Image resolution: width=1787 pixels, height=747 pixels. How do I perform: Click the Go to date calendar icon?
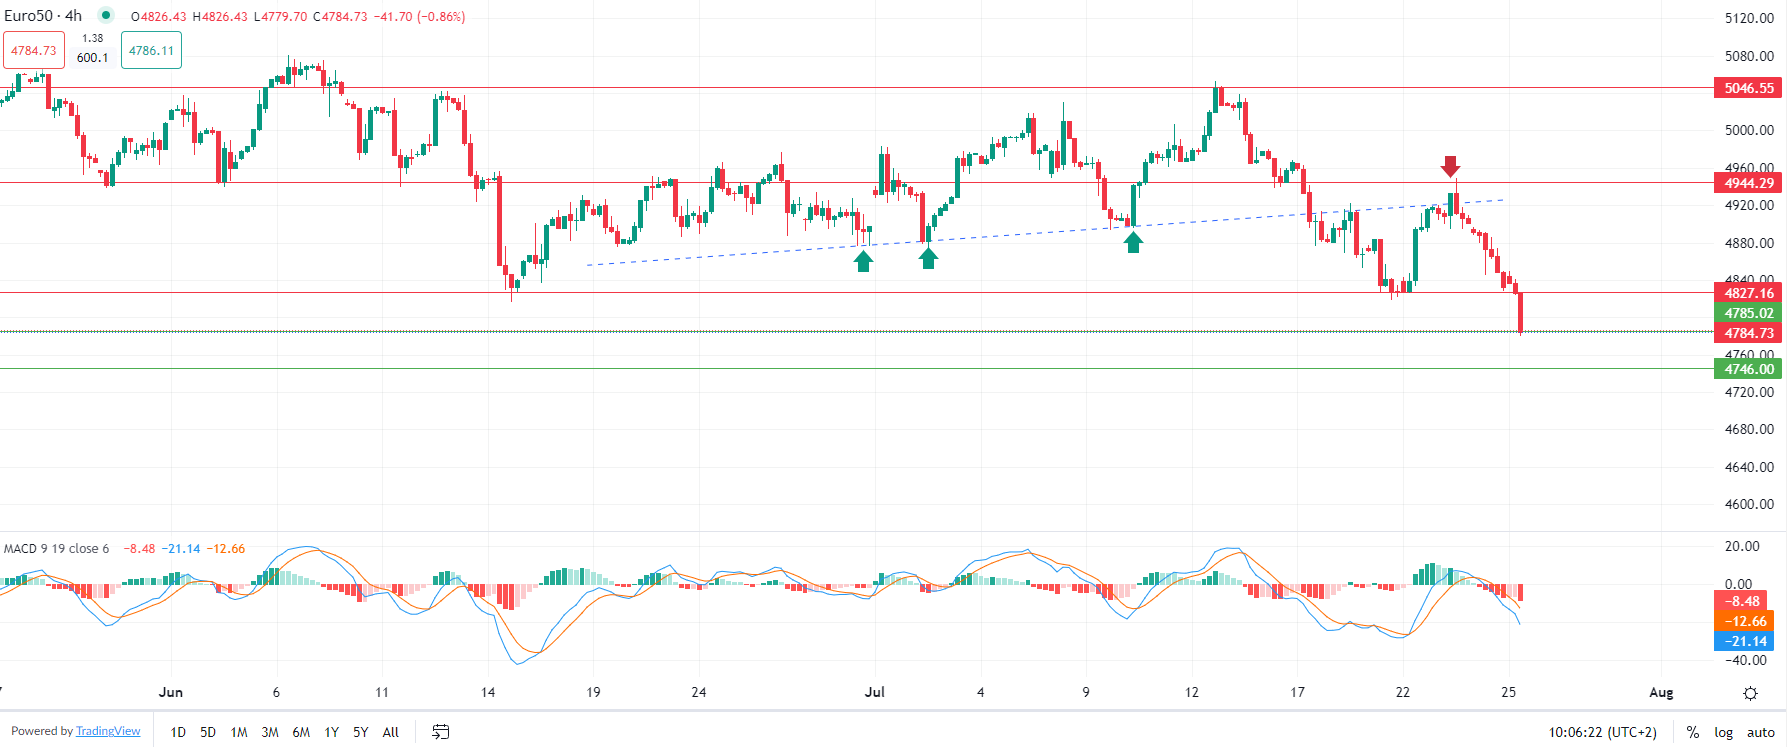440,732
